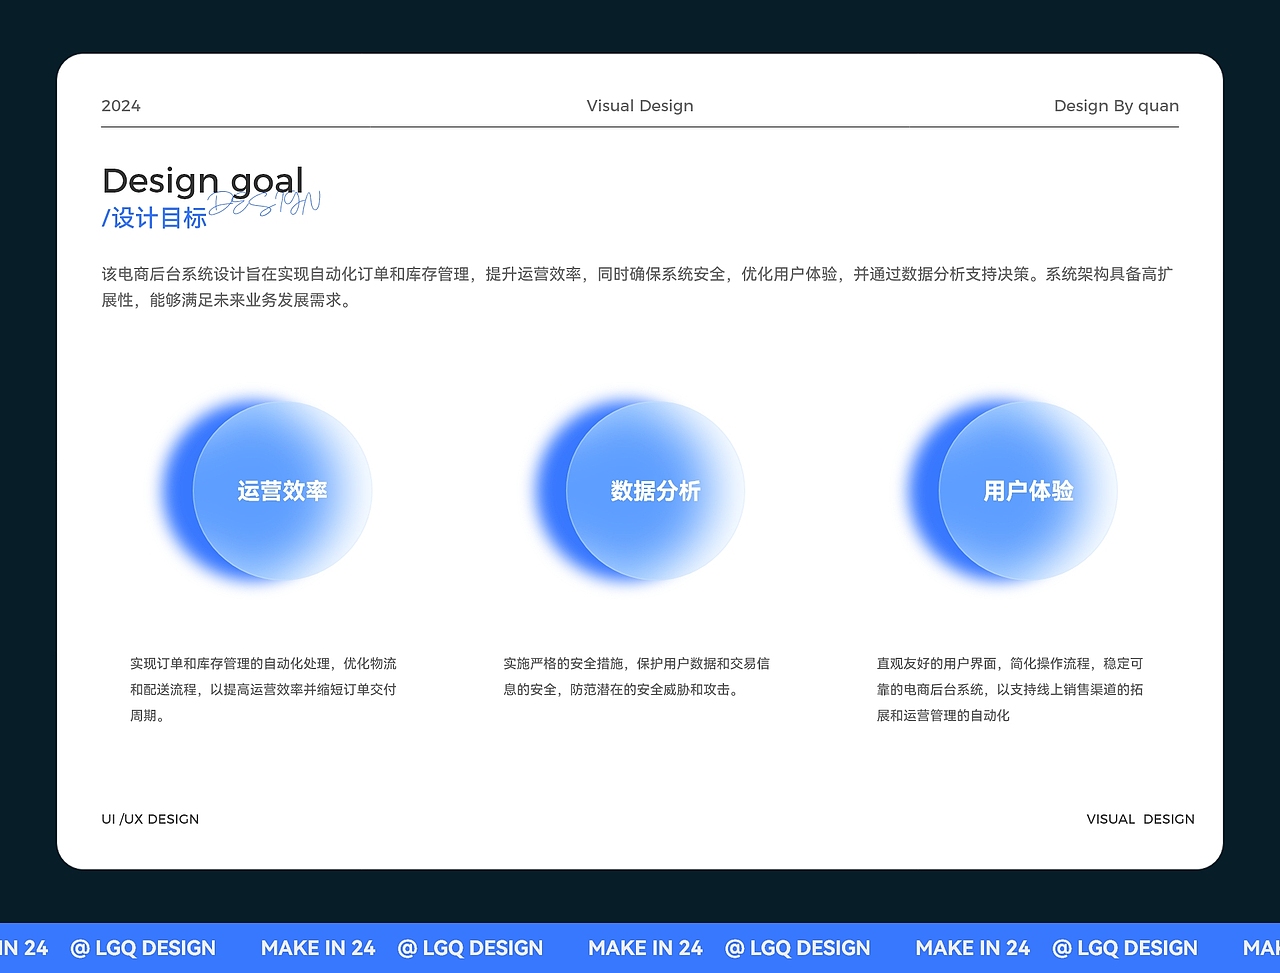Image resolution: width=1280 pixels, height=973 pixels.
Task: Click the description starting "实施严格的安全措施"
Action: (636, 676)
